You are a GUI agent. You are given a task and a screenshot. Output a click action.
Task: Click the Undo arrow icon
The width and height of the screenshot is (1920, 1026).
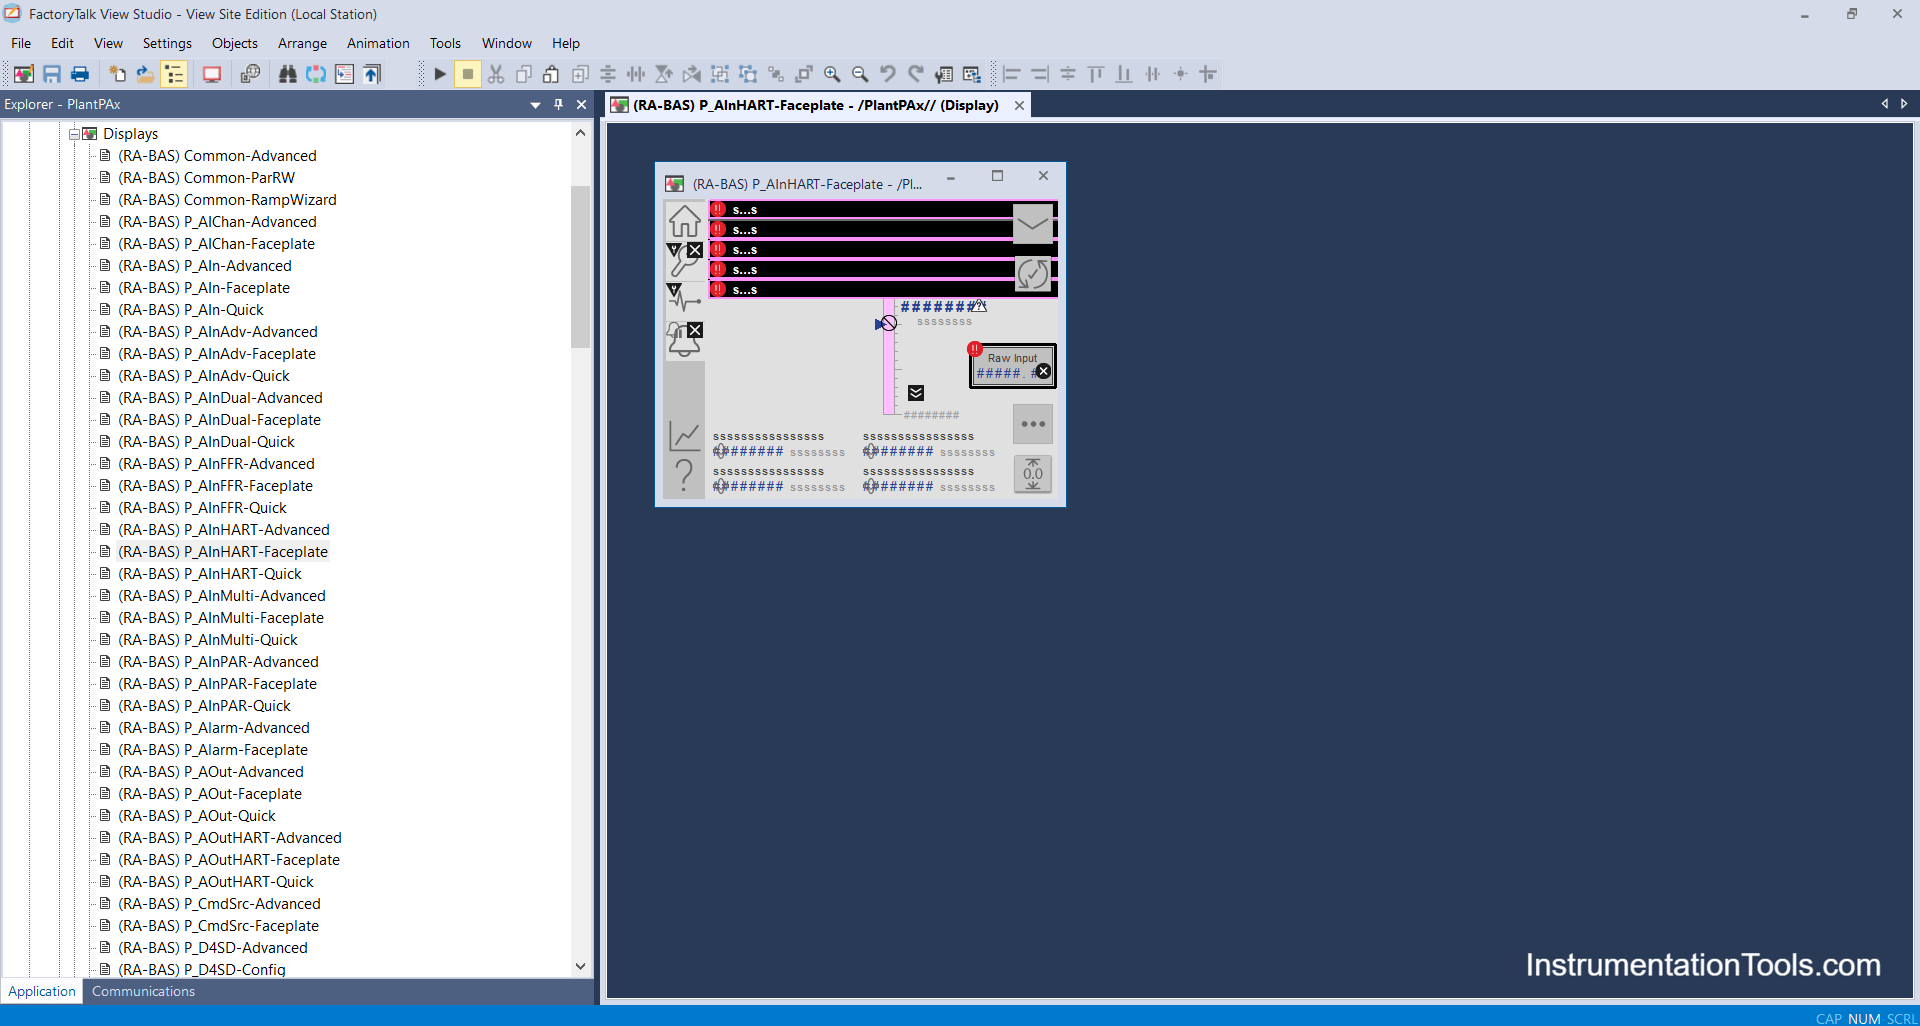click(888, 74)
